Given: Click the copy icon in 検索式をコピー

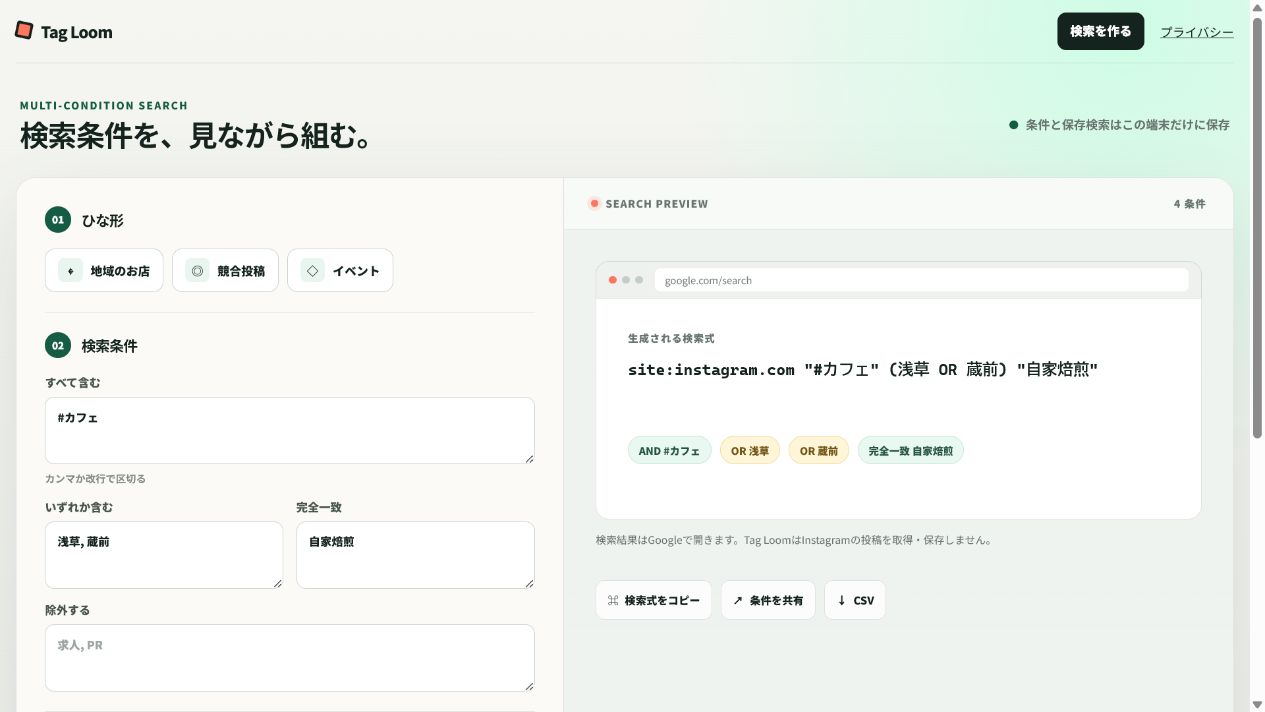Looking at the screenshot, I should [613, 600].
